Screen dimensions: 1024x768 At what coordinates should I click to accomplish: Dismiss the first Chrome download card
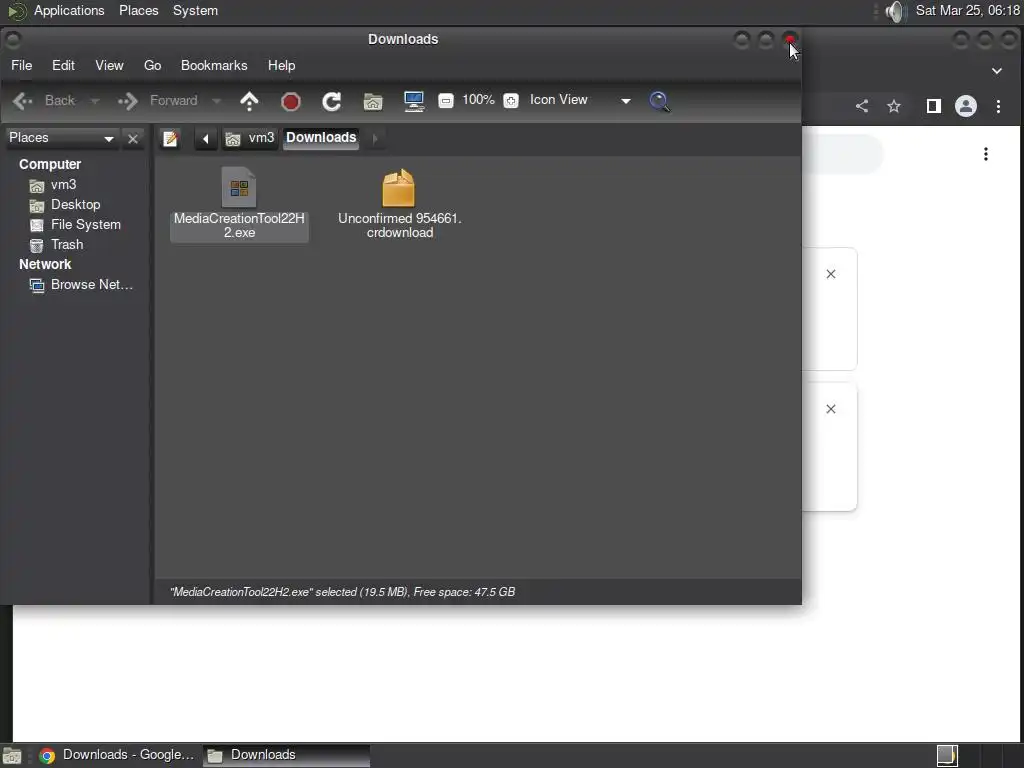pos(831,274)
